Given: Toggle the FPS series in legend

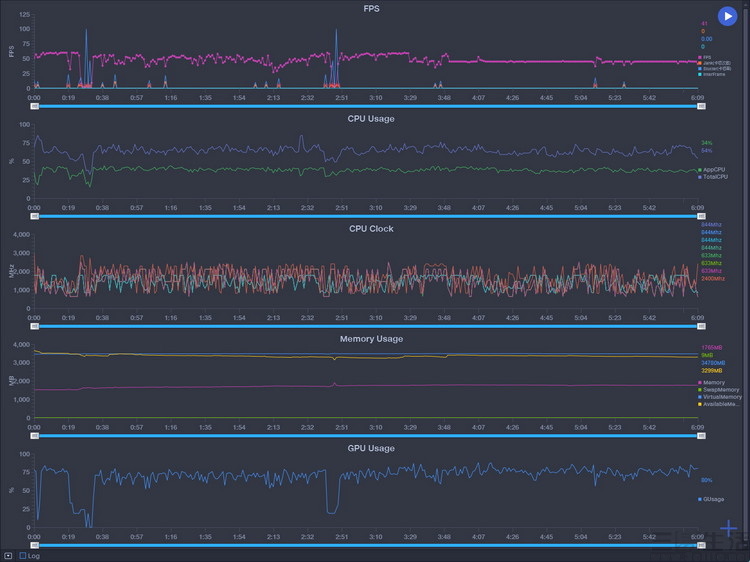Looking at the screenshot, I should [x=706, y=57].
